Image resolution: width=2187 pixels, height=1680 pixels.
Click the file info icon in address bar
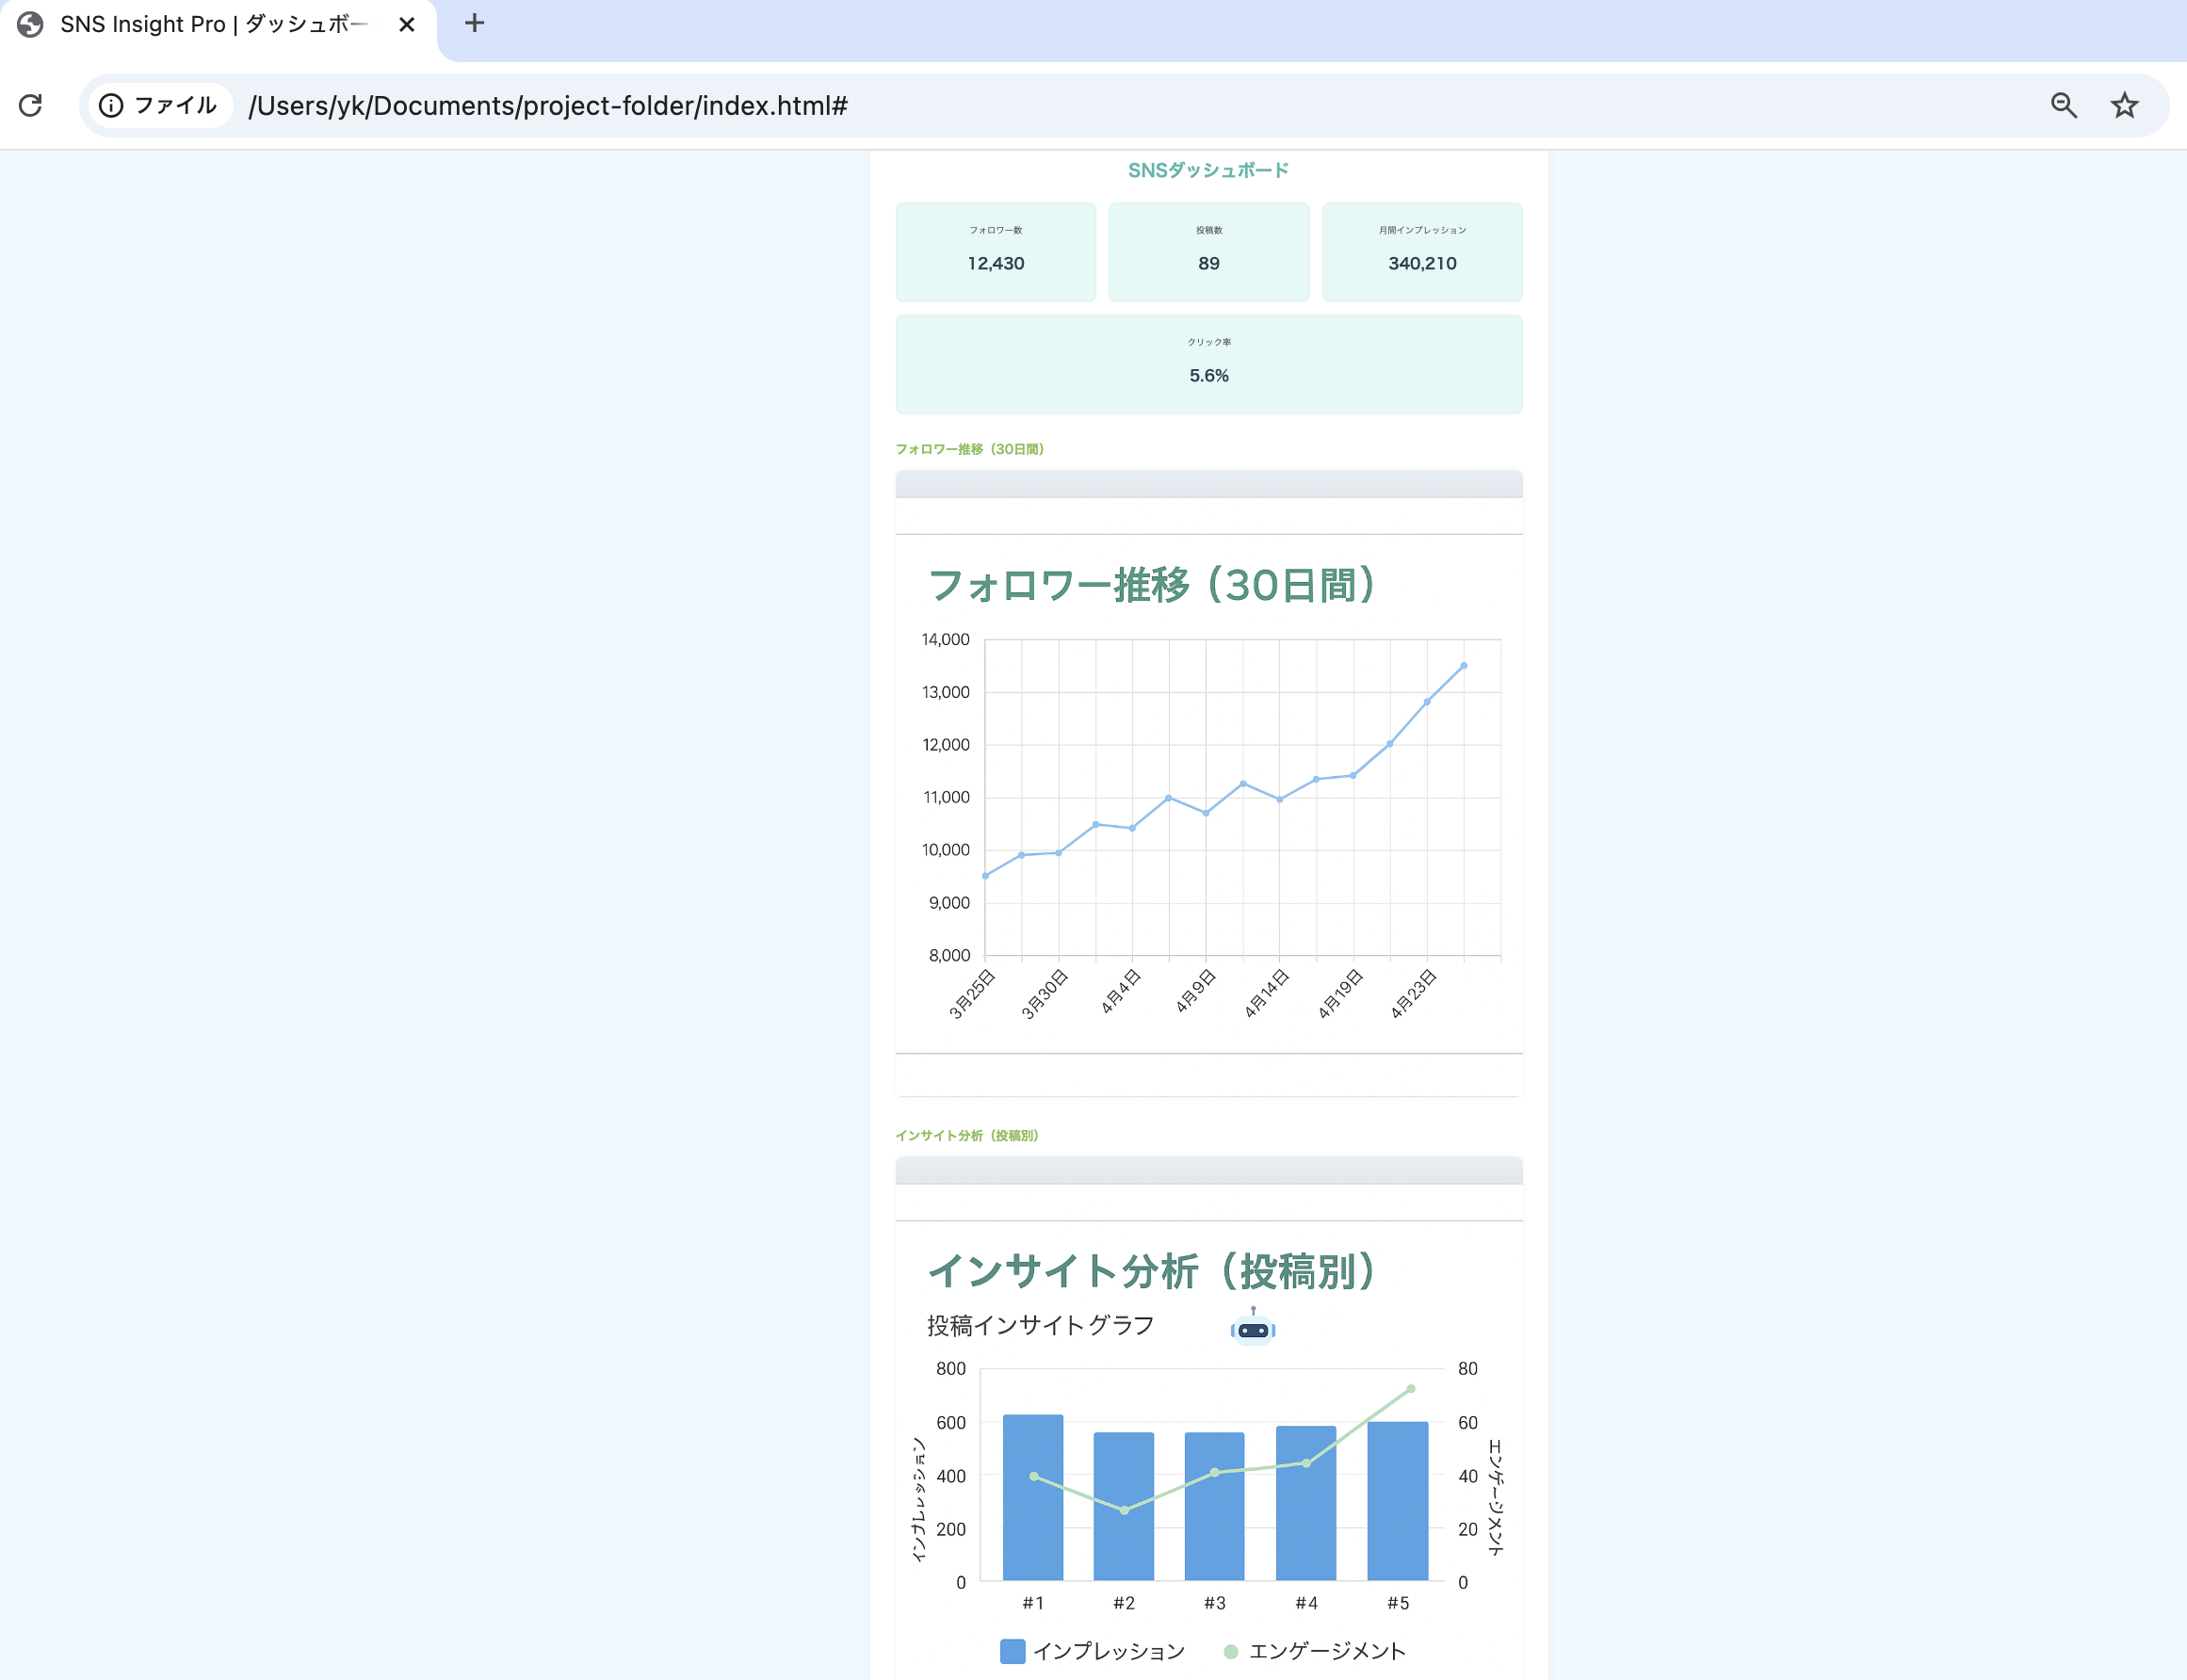111,105
